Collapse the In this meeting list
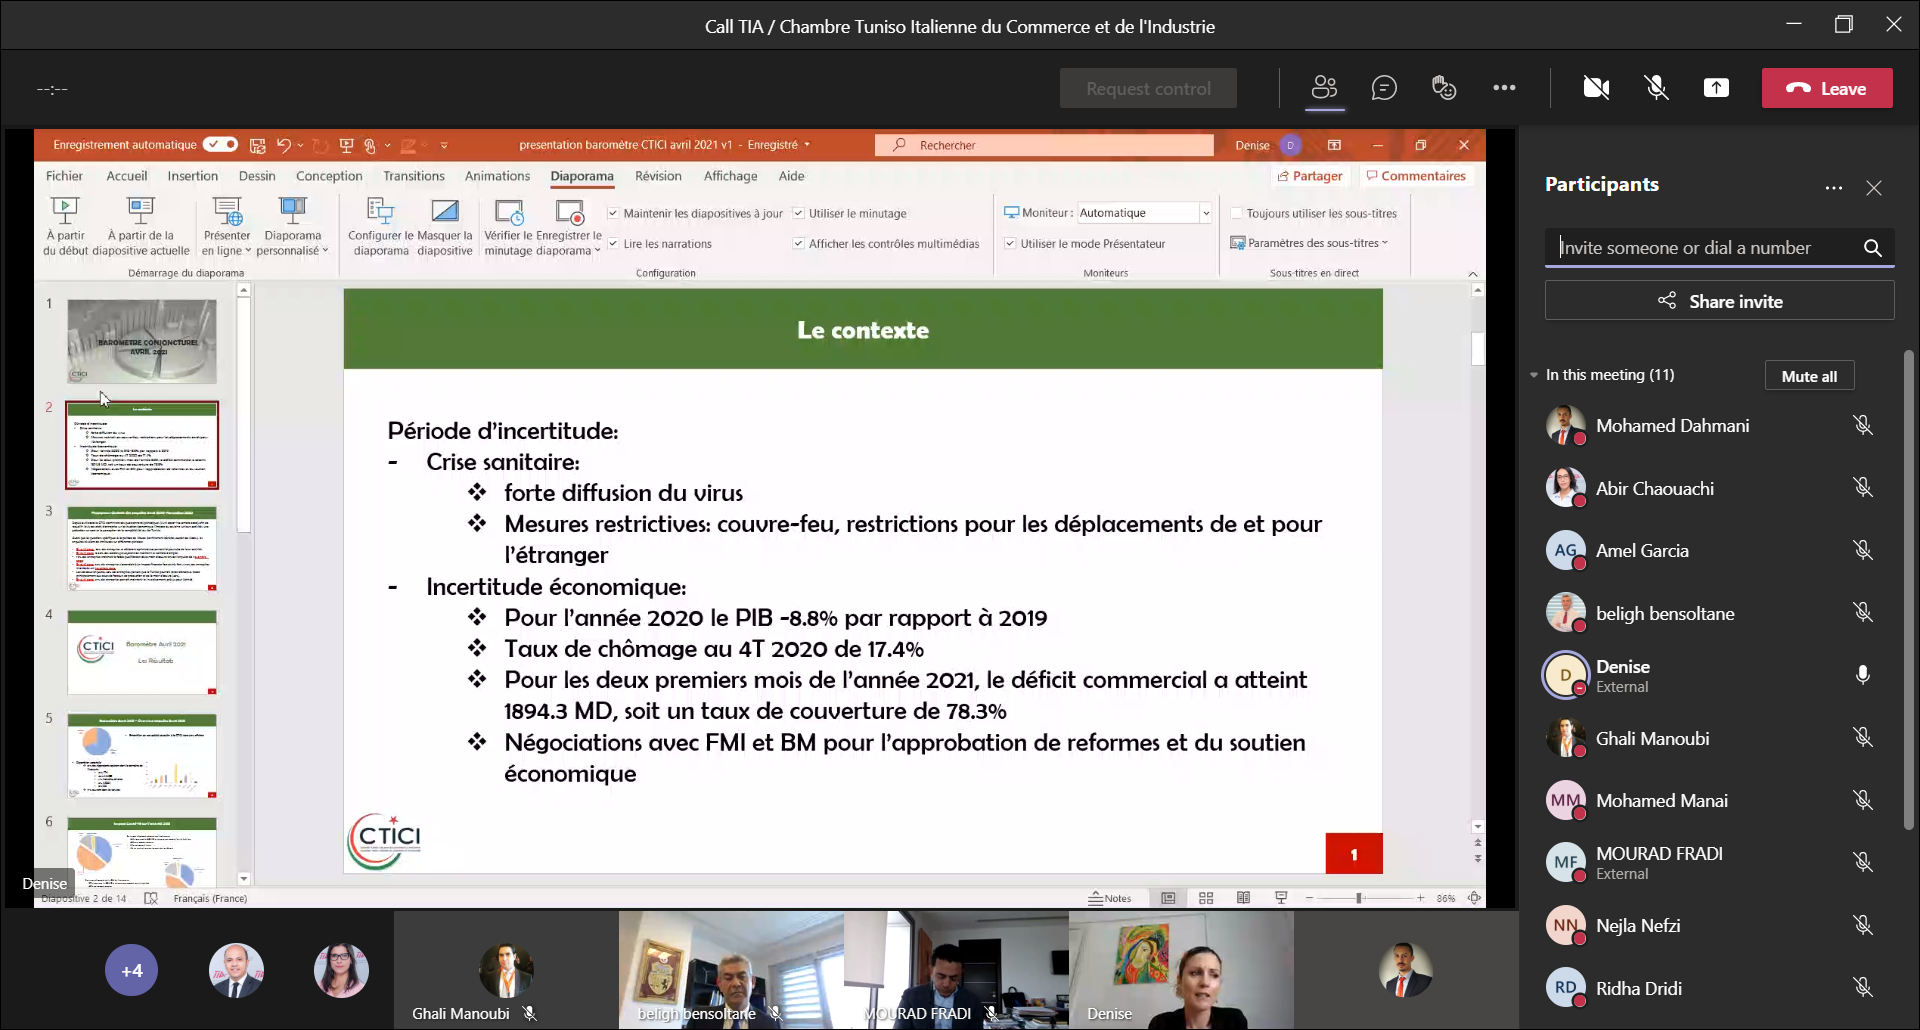Image resolution: width=1920 pixels, height=1030 pixels. [1534, 375]
